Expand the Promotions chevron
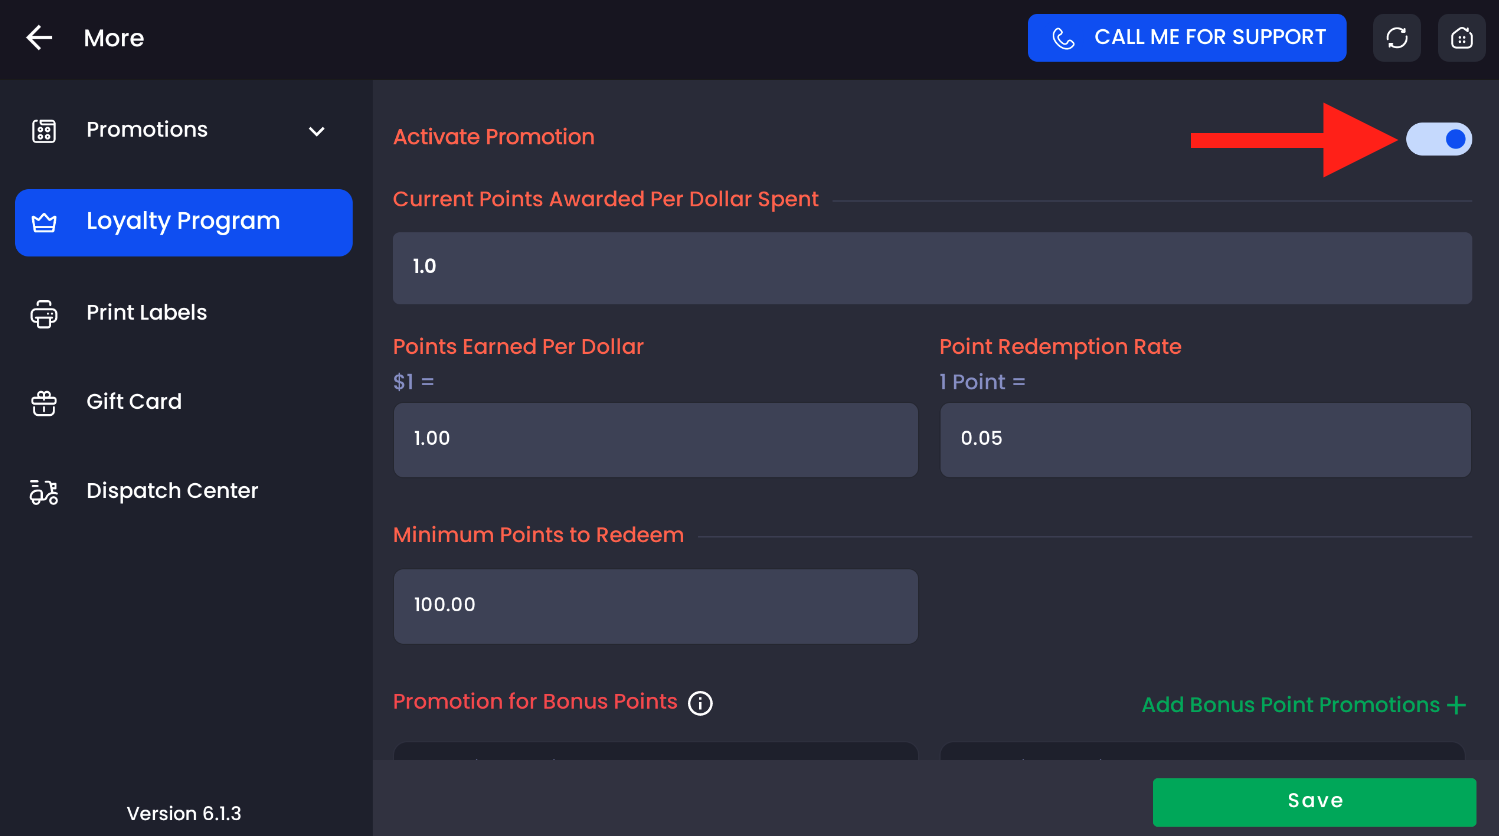The image size is (1499, 836). [x=317, y=132]
